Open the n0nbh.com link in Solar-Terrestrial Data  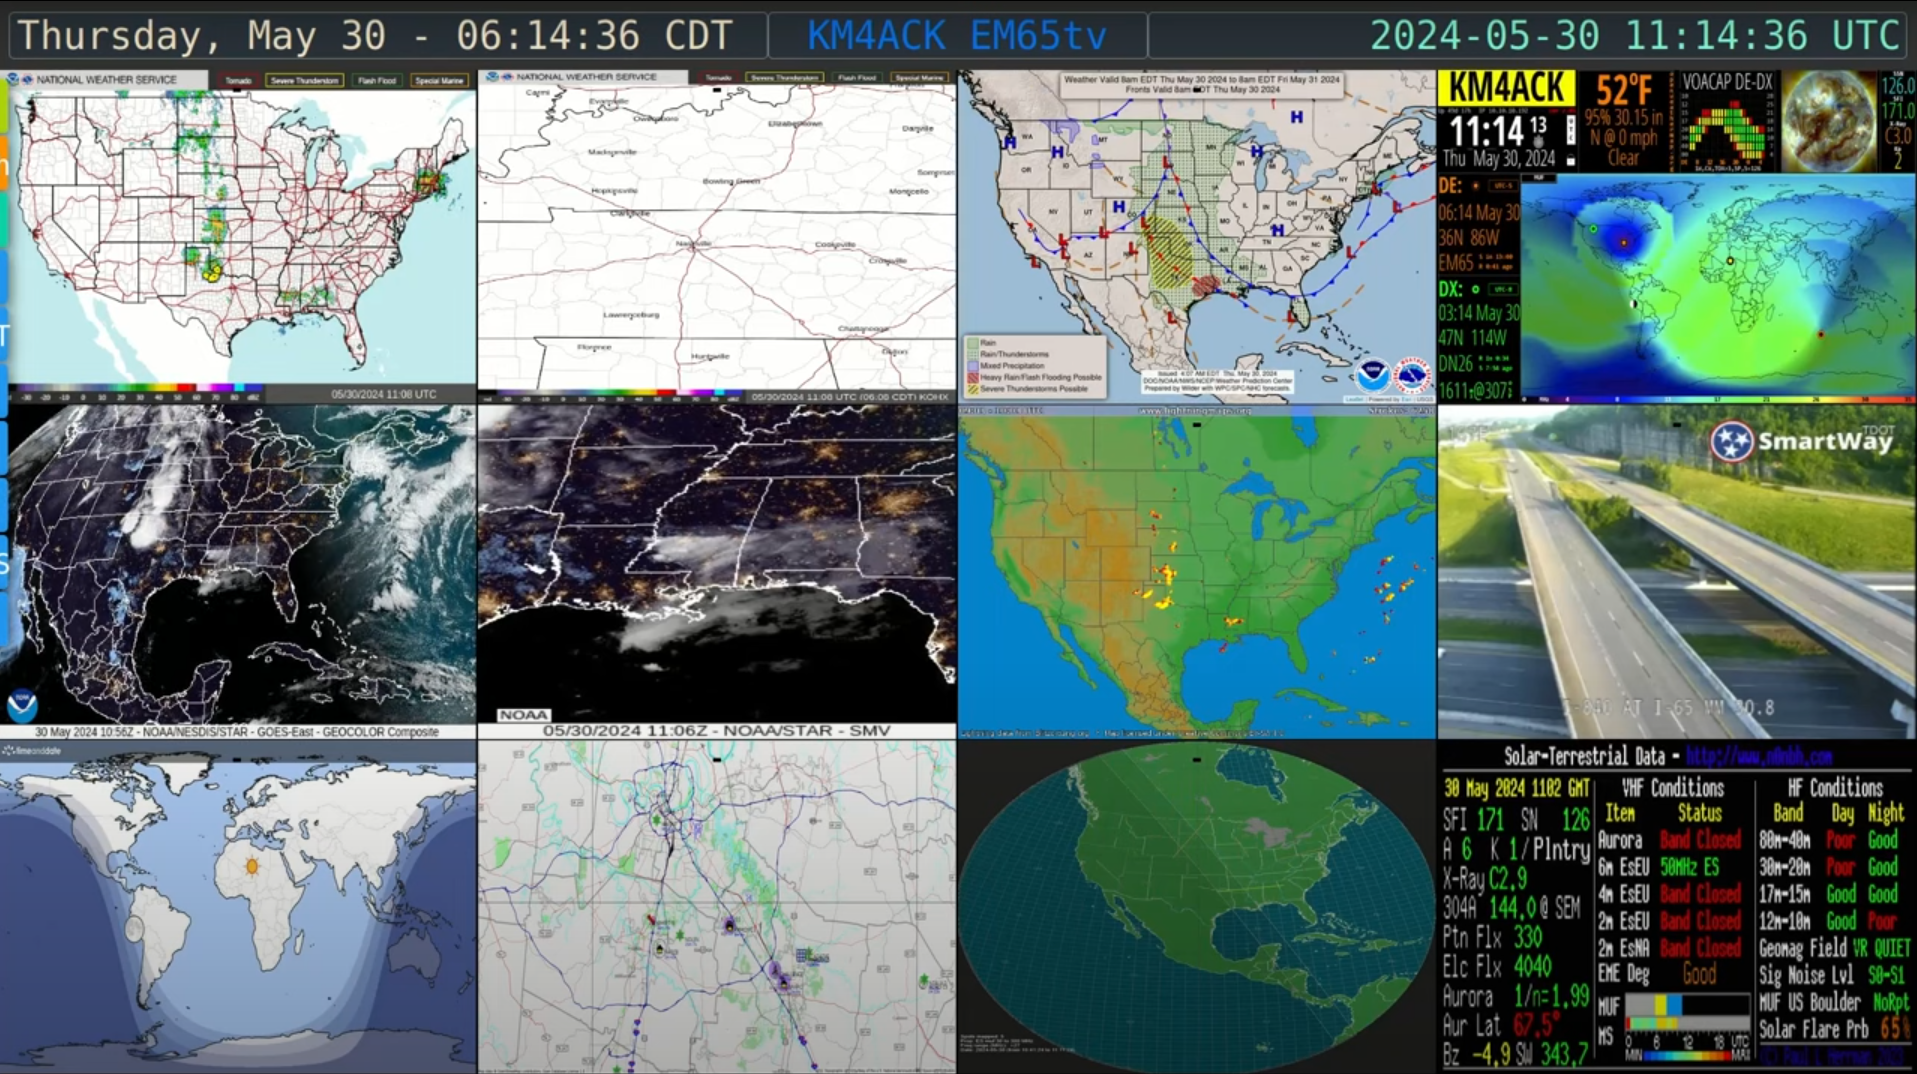[x=1759, y=756]
